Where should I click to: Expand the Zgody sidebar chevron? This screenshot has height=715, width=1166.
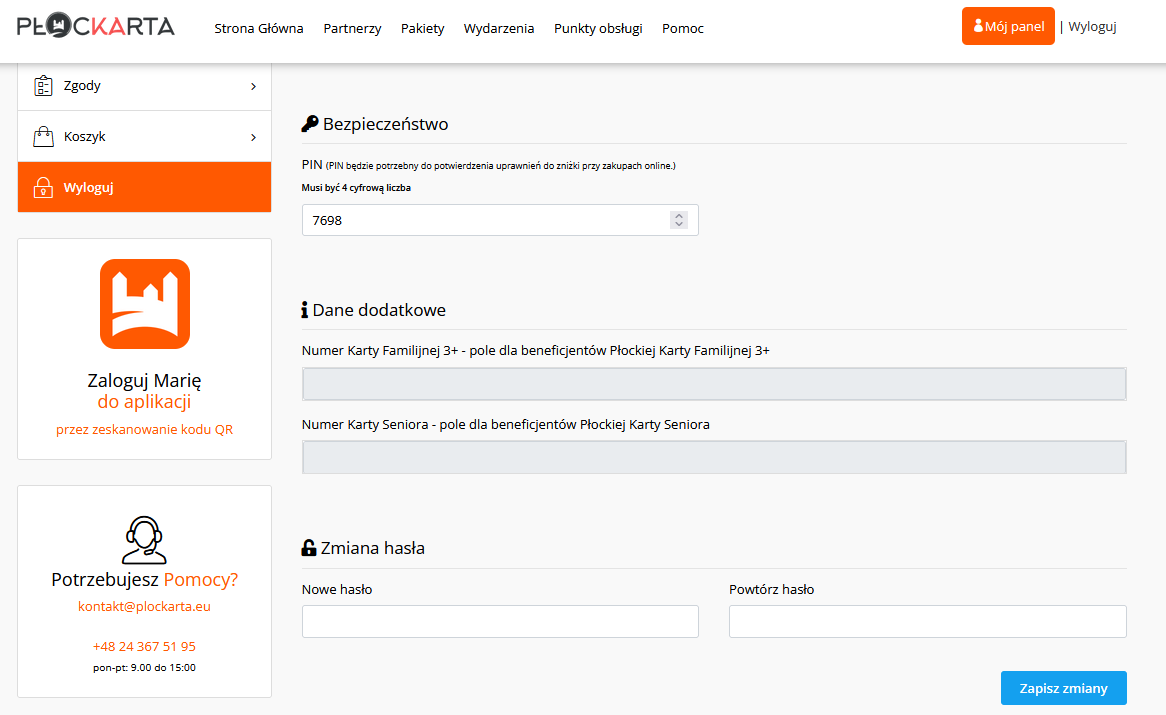click(253, 86)
